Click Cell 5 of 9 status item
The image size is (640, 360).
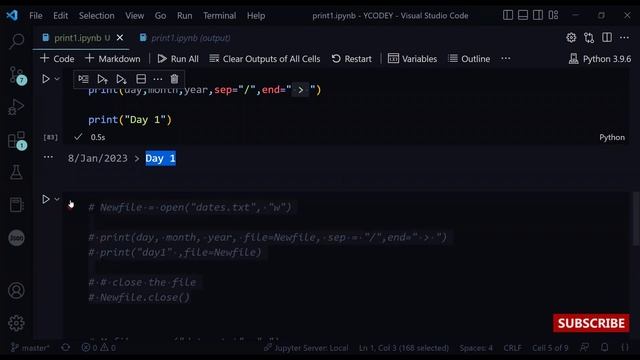tap(550, 348)
